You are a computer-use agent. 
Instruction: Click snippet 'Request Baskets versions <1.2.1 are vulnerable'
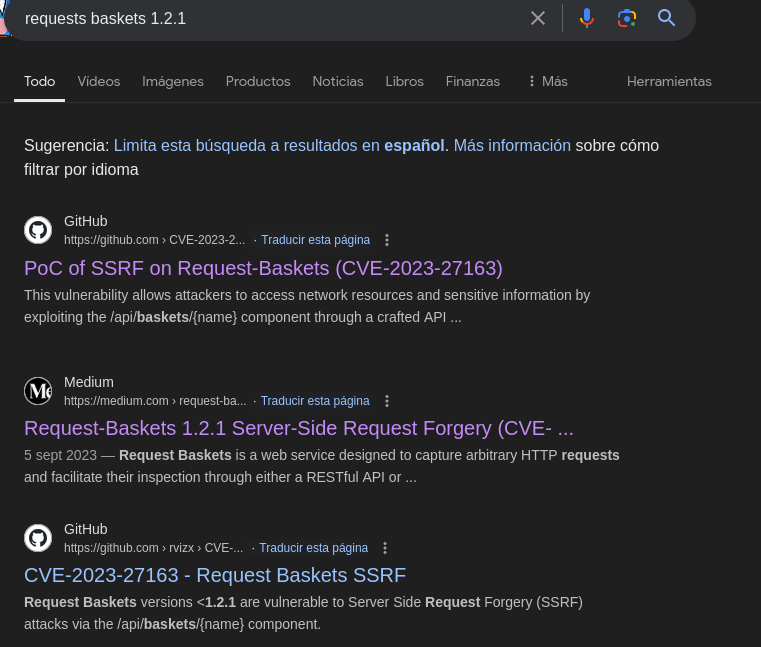tap(303, 613)
